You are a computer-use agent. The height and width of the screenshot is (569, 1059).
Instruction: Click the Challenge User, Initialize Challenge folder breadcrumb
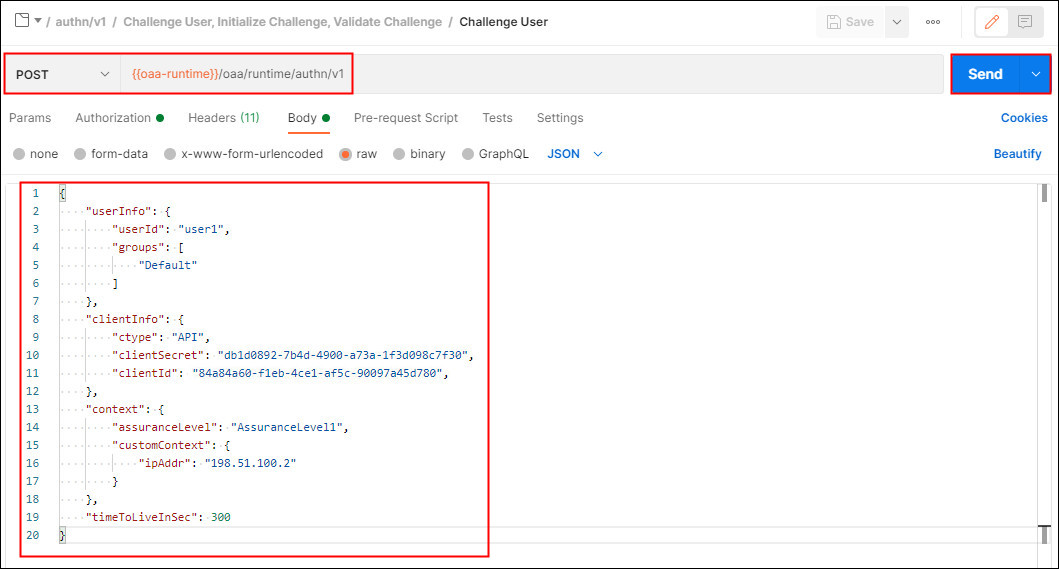(282, 22)
